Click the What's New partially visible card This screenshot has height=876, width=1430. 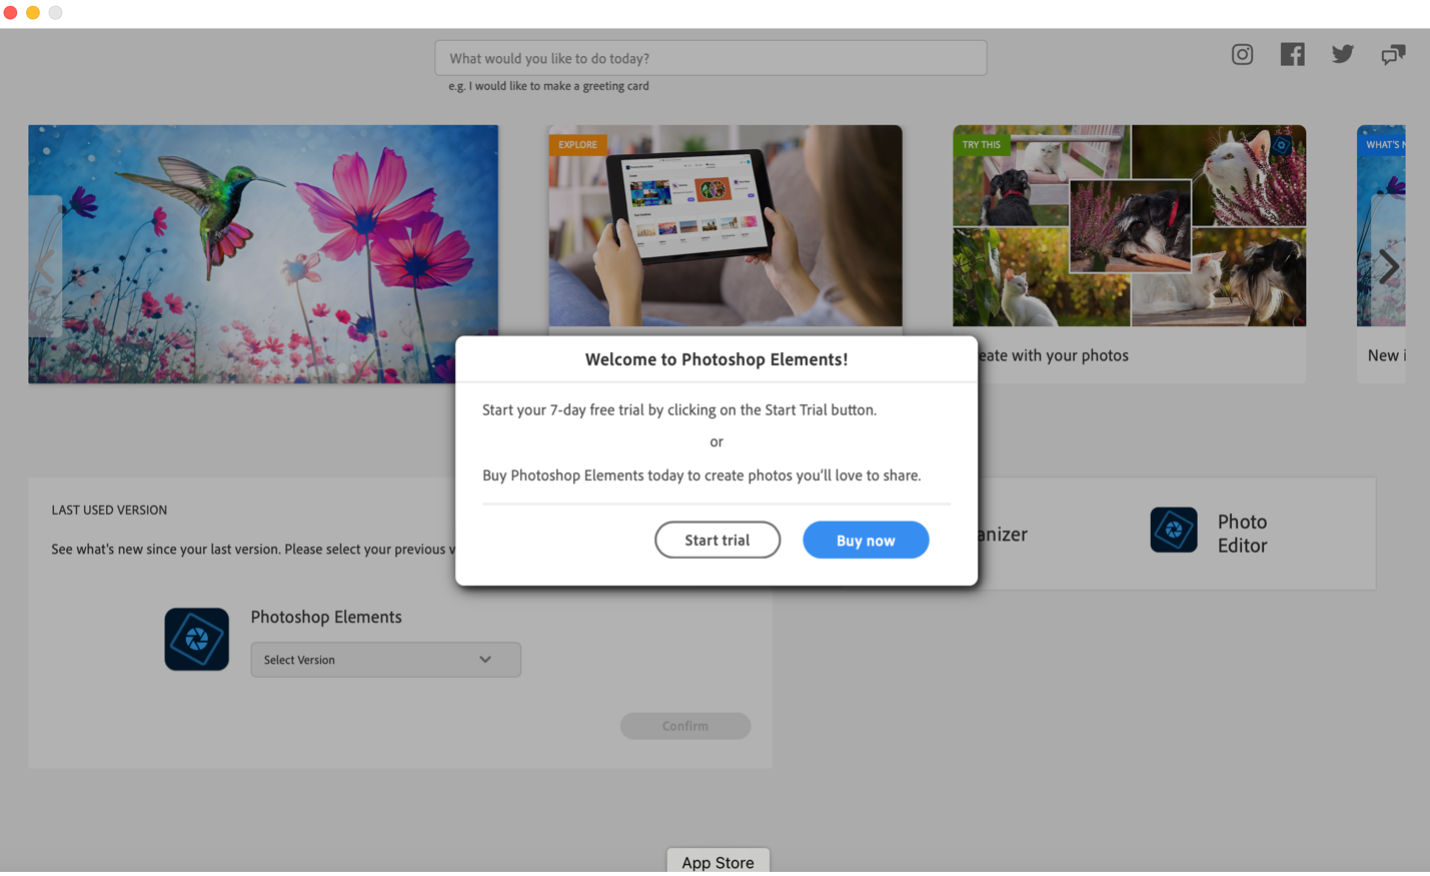click(1381, 254)
